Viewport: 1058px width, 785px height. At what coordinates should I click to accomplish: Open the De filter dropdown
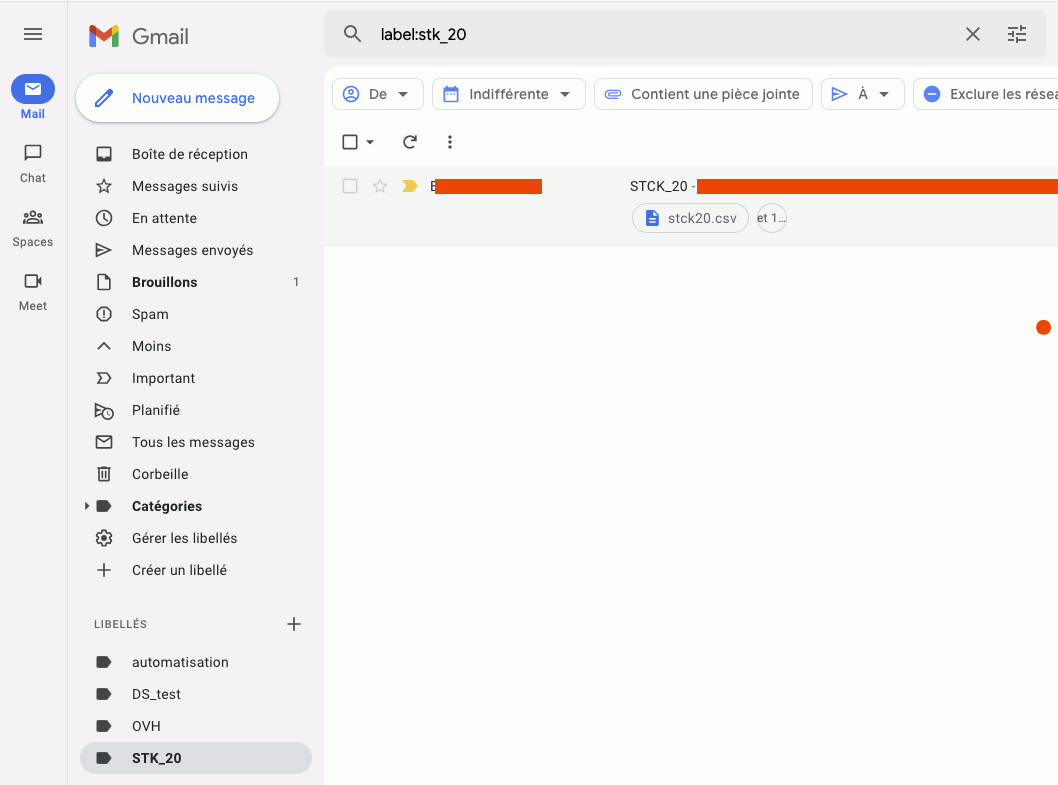378,94
